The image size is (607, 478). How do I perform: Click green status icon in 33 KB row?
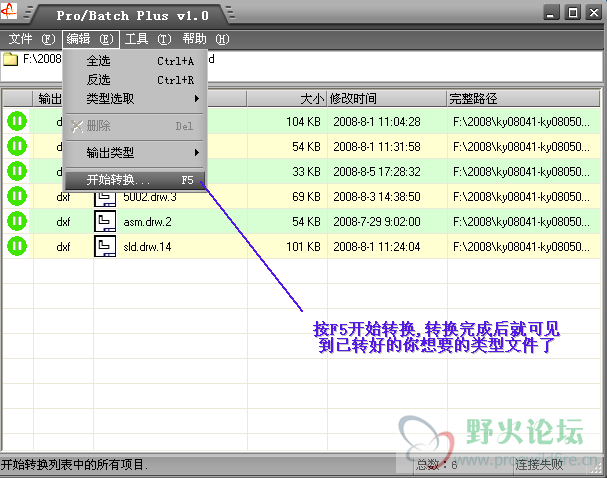point(17,171)
